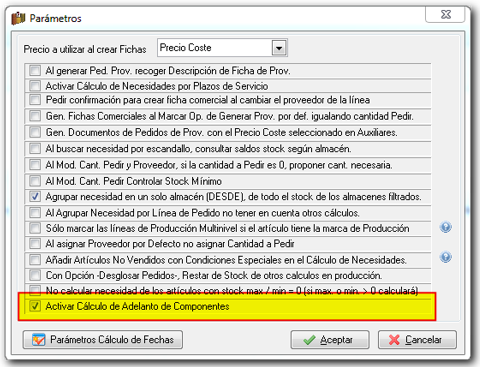The height and width of the screenshot is (367, 480).
Task: Open the Precio a utilizar dropdown arrow
Action: coord(279,48)
